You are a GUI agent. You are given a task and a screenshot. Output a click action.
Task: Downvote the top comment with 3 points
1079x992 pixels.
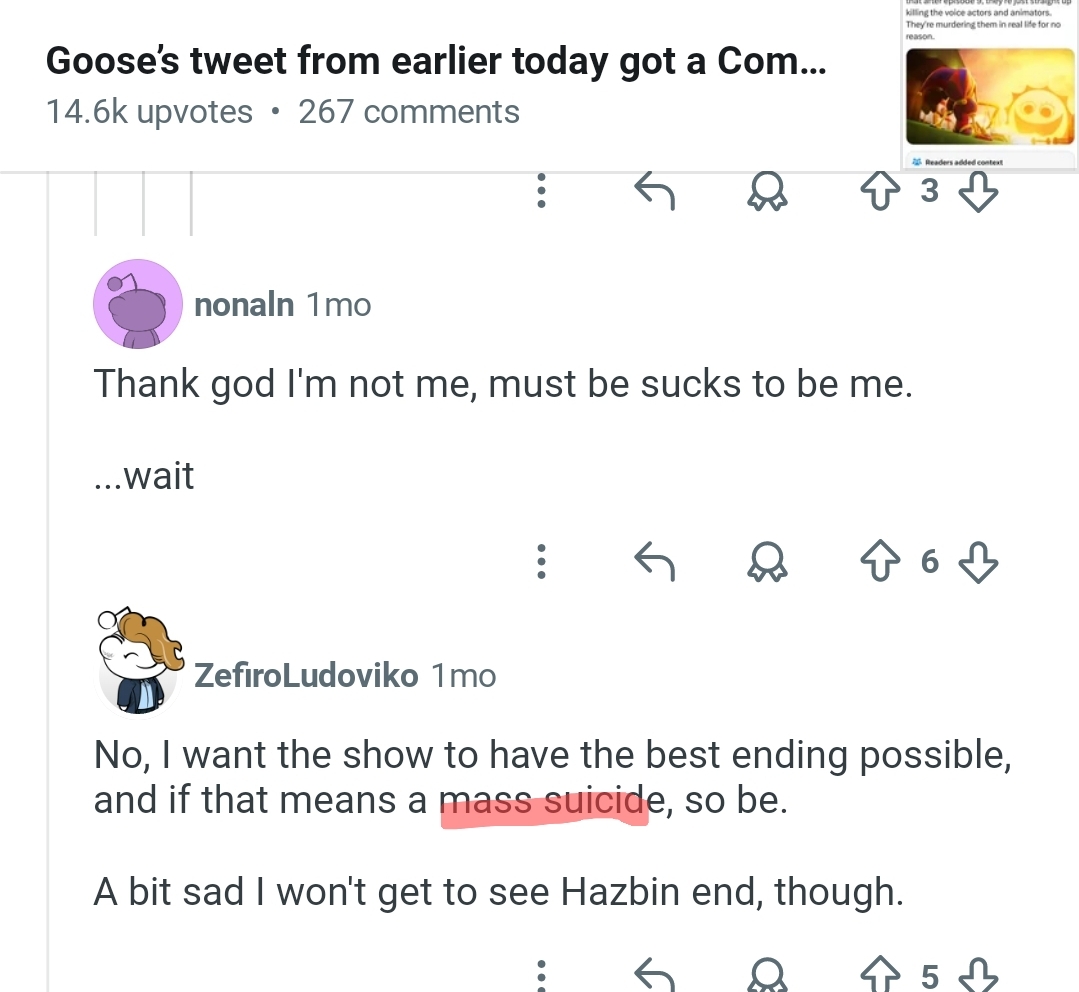[979, 191]
